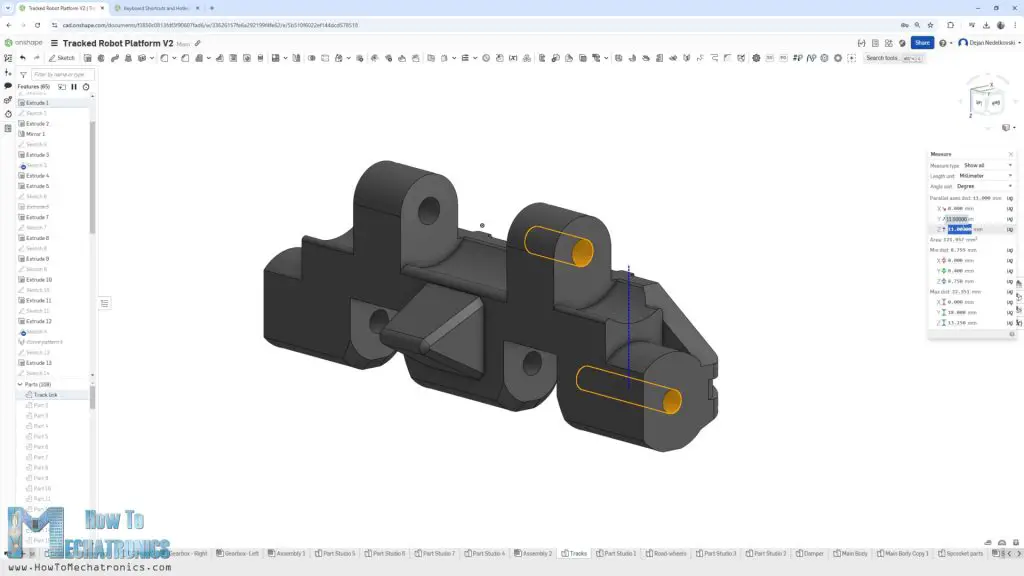
Task: Click the Redo arrow icon
Action: click(x=37, y=58)
